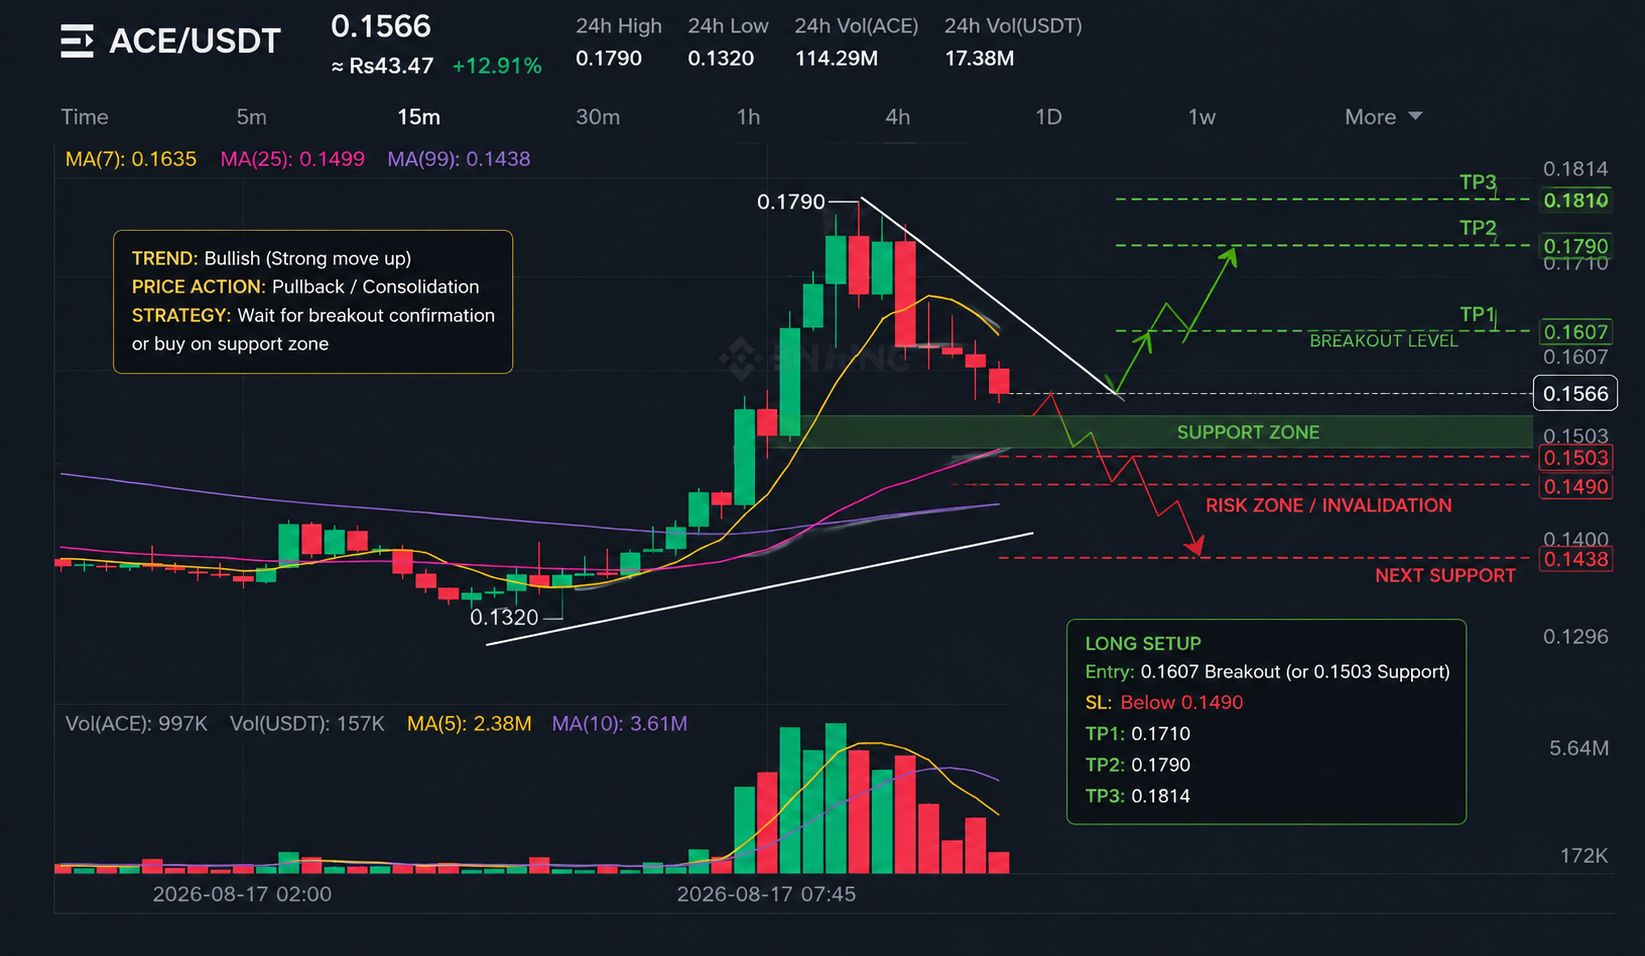Click the 24h High label
Image resolution: width=1645 pixels, height=956 pixels.
[x=619, y=26]
